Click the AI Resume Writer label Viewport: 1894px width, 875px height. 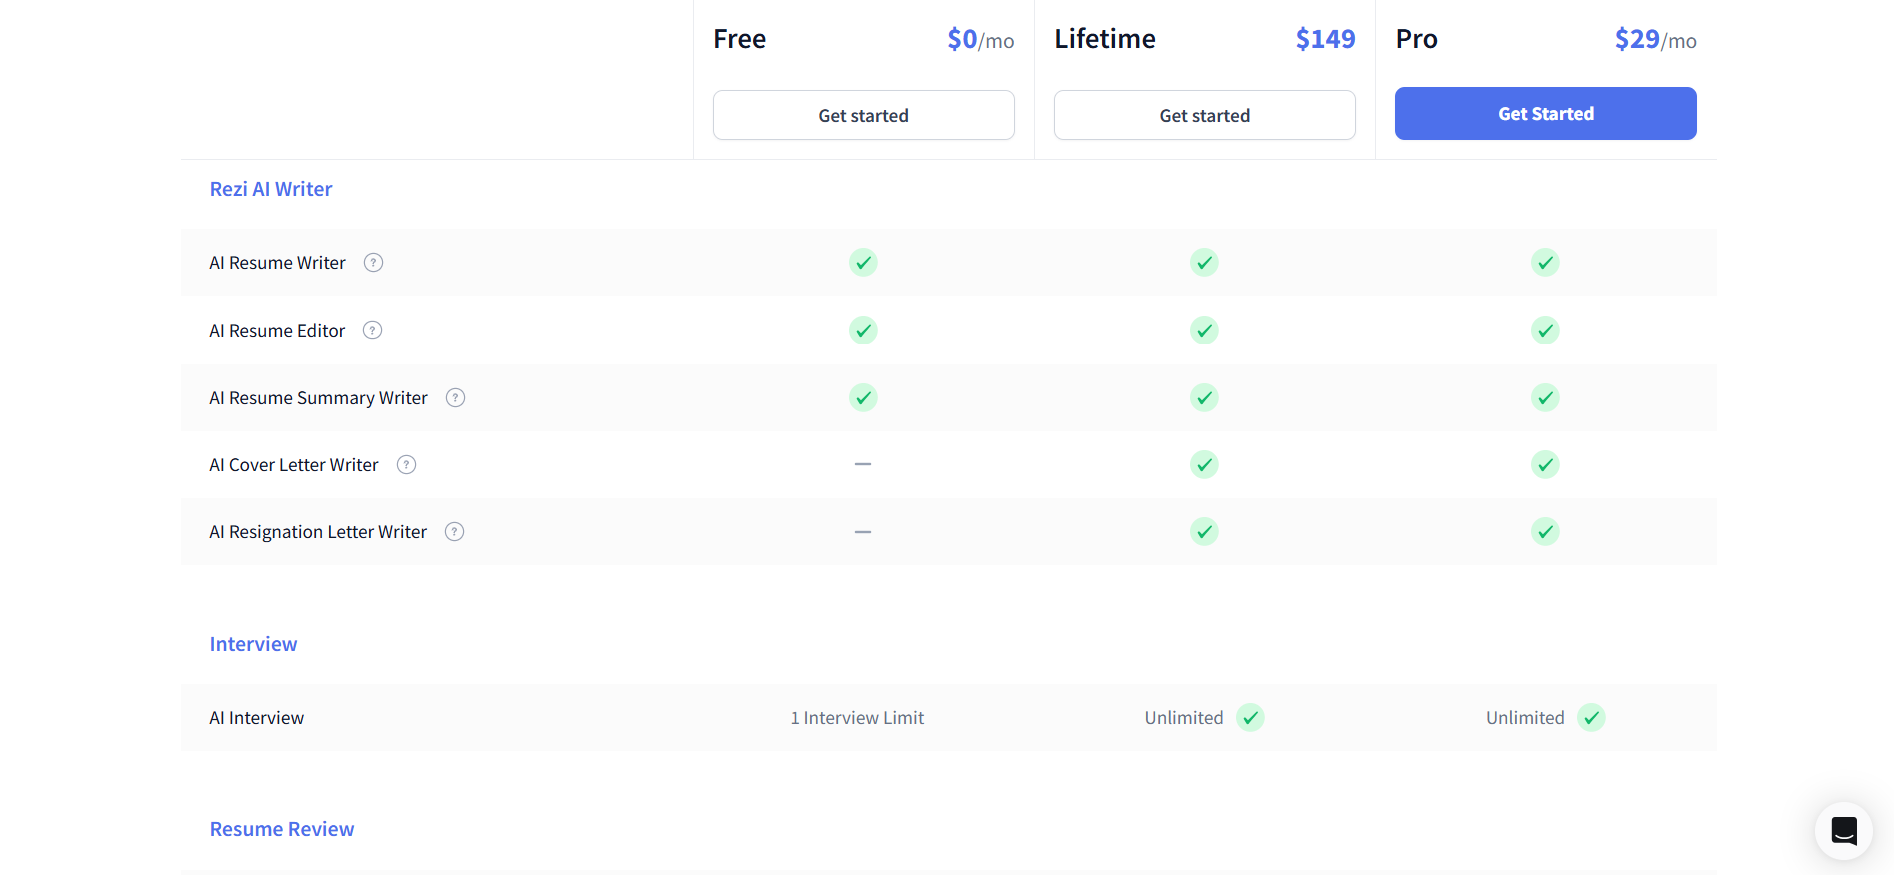(x=277, y=263)
